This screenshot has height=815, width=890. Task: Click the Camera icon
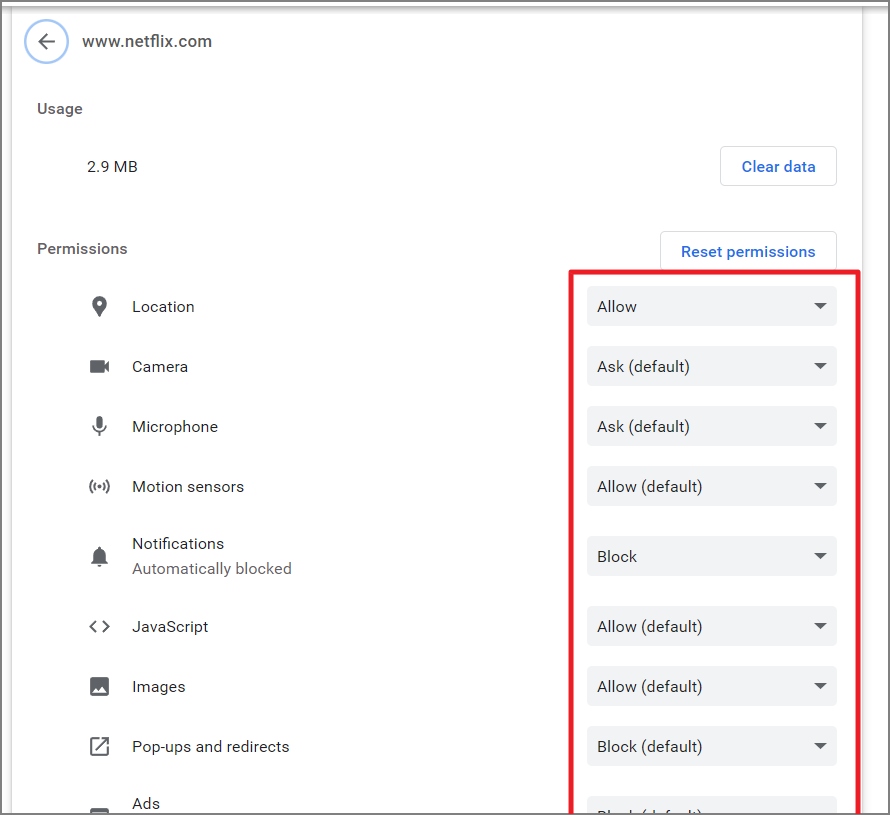pyautogui.click(x=99, y=367)
